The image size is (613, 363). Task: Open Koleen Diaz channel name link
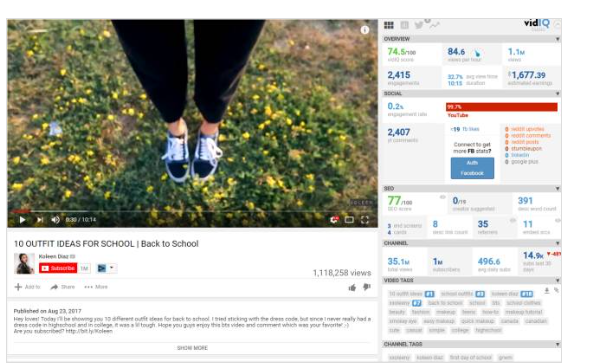[54, 256]
